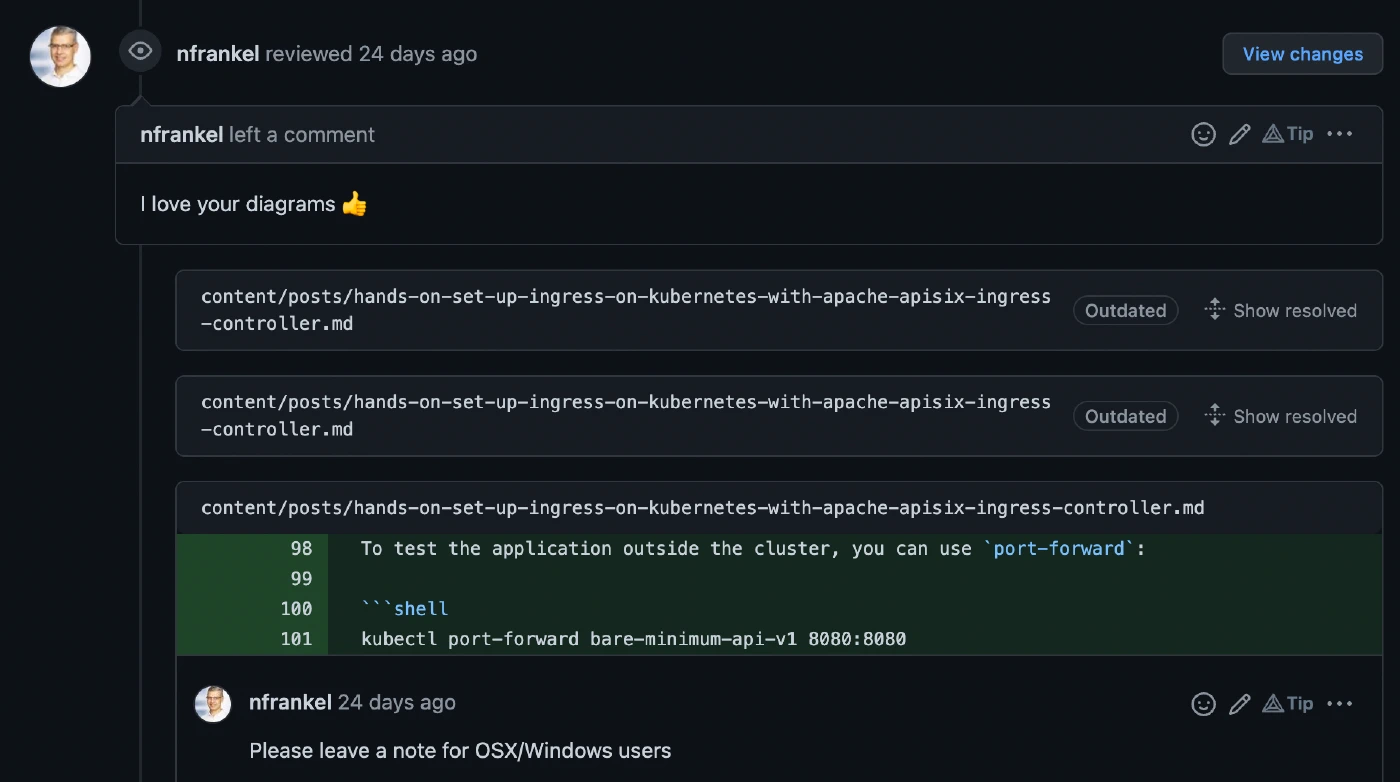Image resolution: width=1400 pixels, height=782 pixels.
Task: Click line number 99 in the diff
Action: point(301,578)
